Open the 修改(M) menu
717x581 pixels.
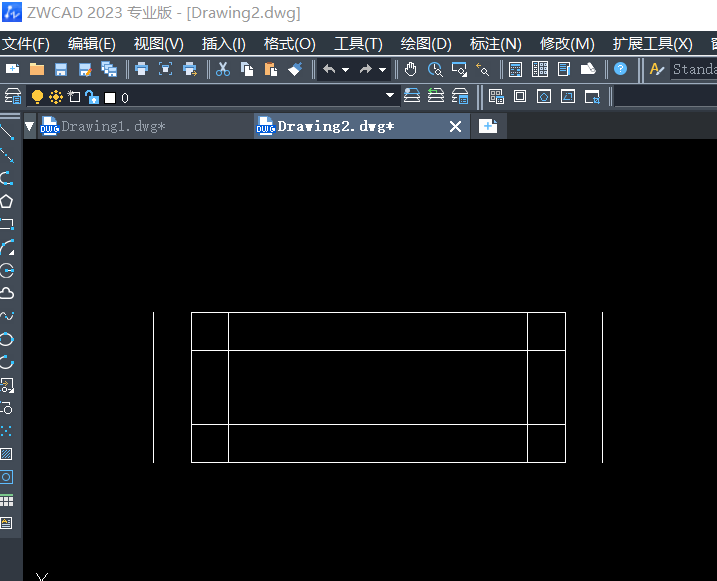567,44
